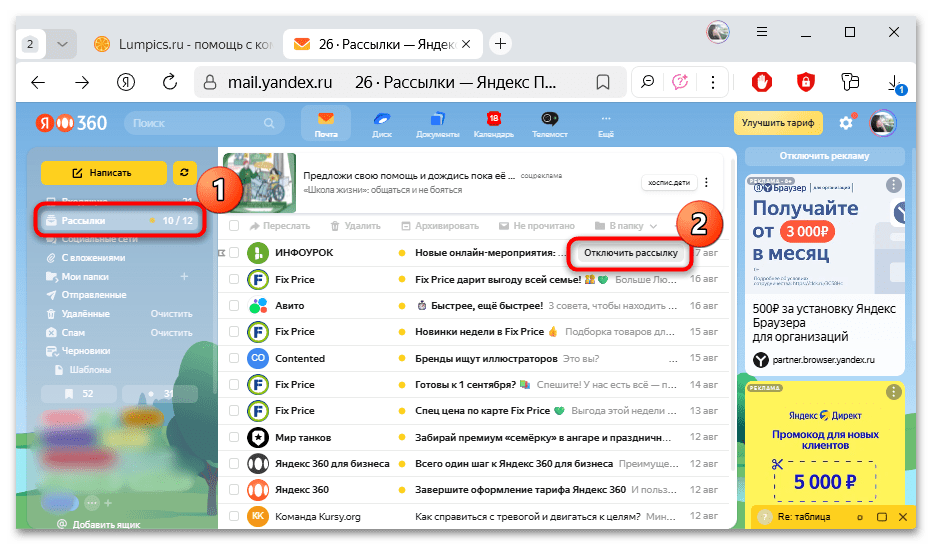Image resolution: width=932 pixels, height=545 pixels.
Task: Expand the В папку dropdown
Action: point(626,226)
